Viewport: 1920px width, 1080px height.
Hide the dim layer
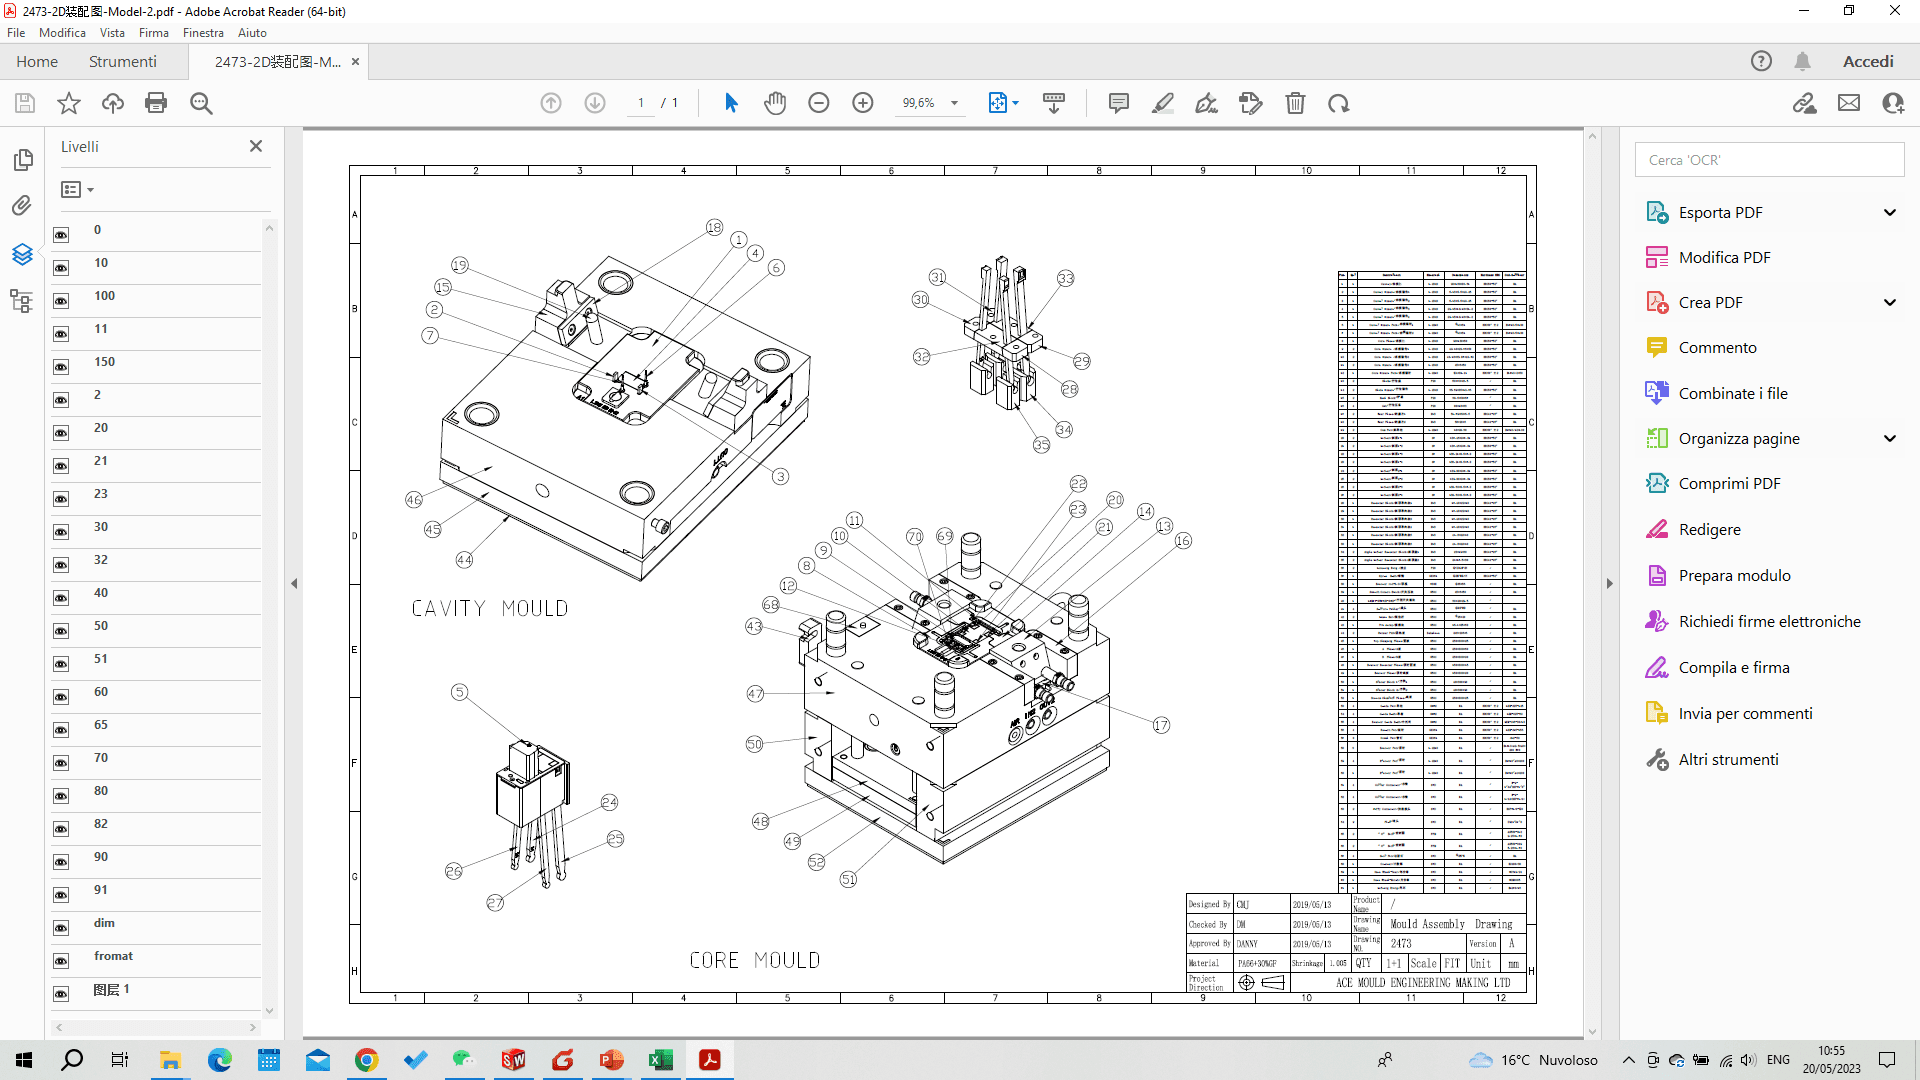click(61, 927)
